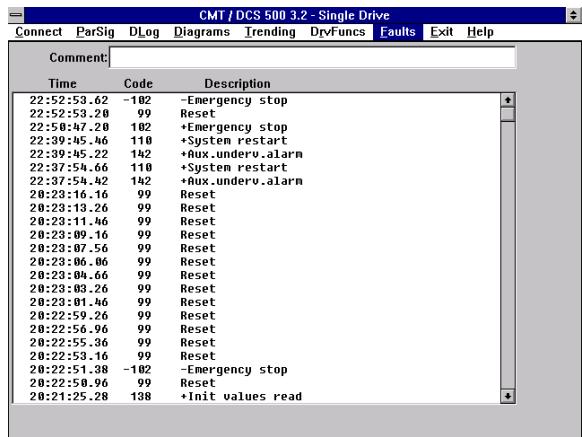Select the 22:39:45.22 +Aux.underv.alarm row
The height and width of the screenshot is (437, 582).
(x=256, y=154)
